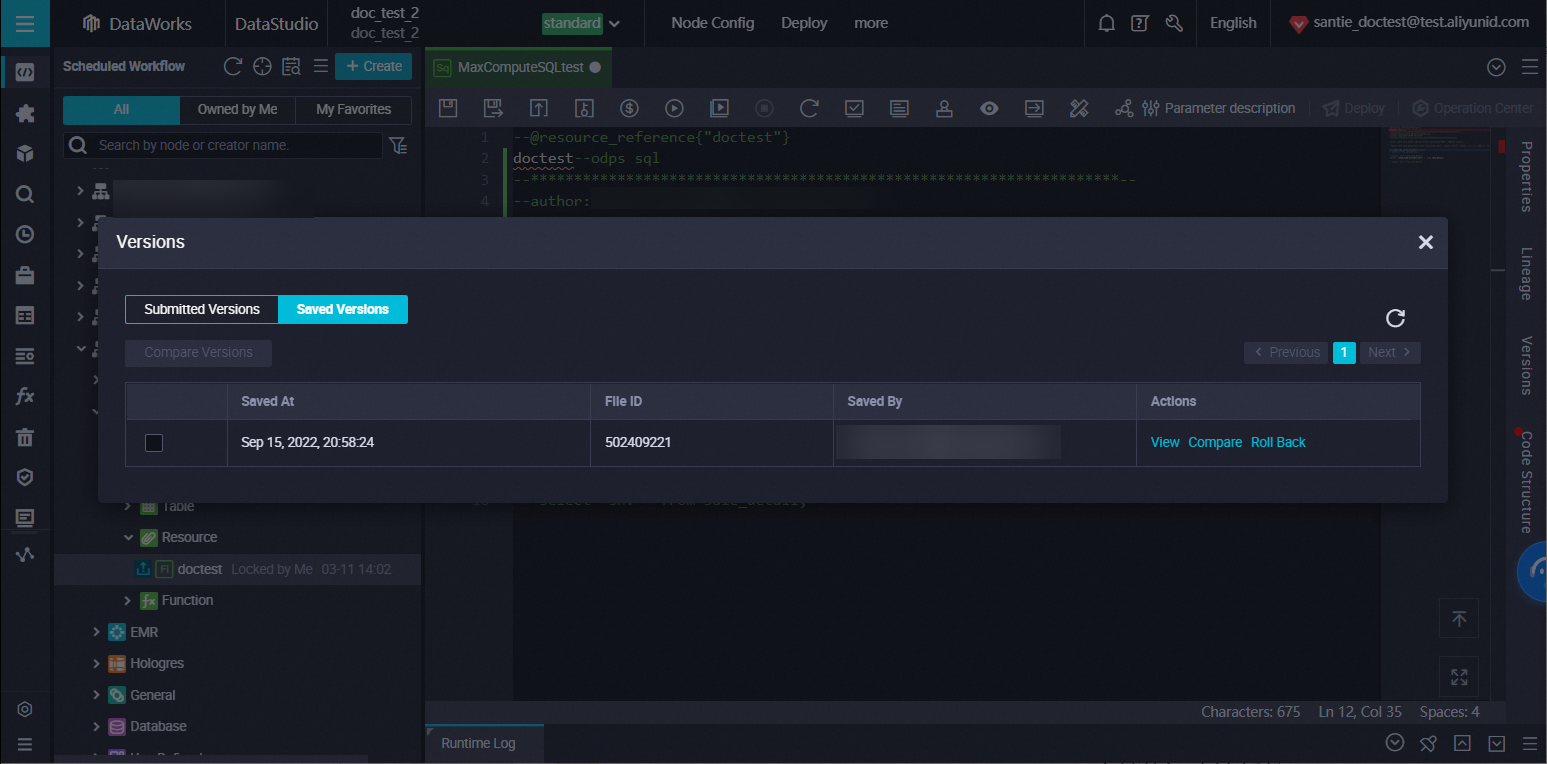Expand the EMR tree node
The height and width of the screenshot is (764, 1547).
coord(96,632)
